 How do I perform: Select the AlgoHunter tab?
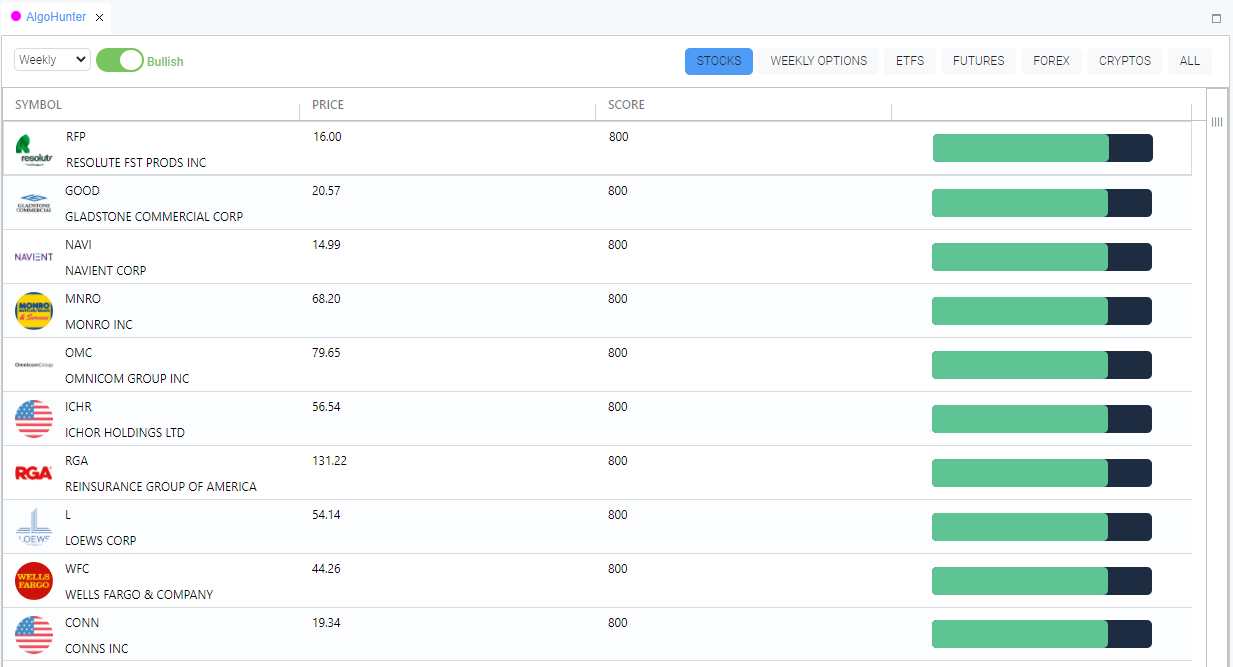[56, 17]
